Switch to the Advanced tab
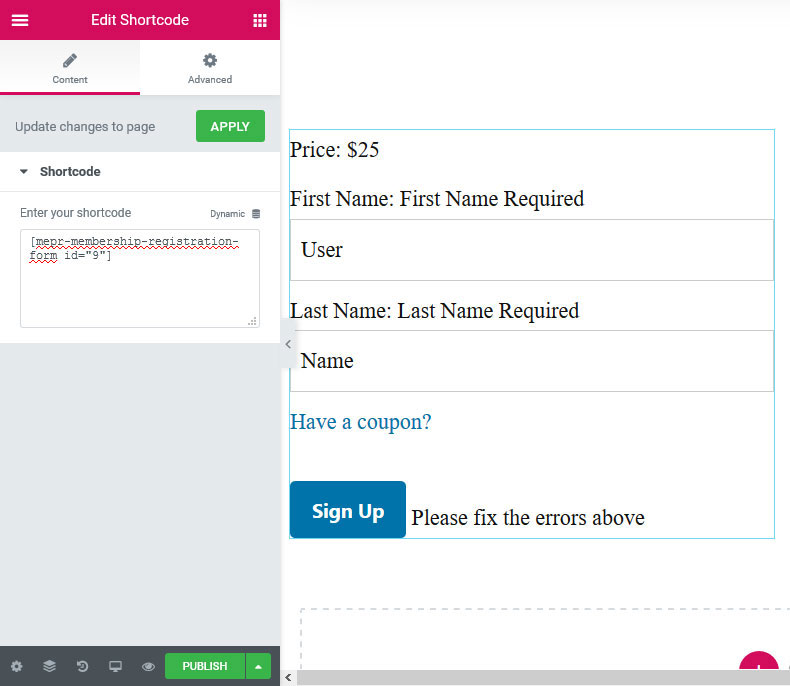The image size is (790, 686). [210, 68]
